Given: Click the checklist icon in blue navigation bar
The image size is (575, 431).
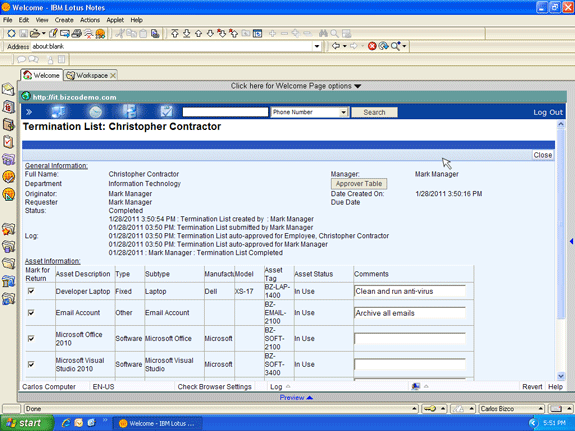Looking at the screenshot, I should pos(166,112).
